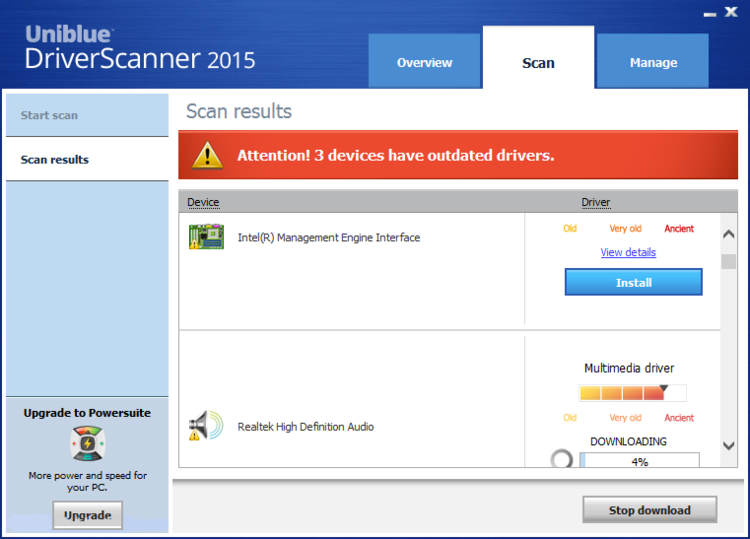Click the Upgrade to Powersuite heading
Image resolution: width=750 pixels, height=539 pixels.
(x=87, y=413)
